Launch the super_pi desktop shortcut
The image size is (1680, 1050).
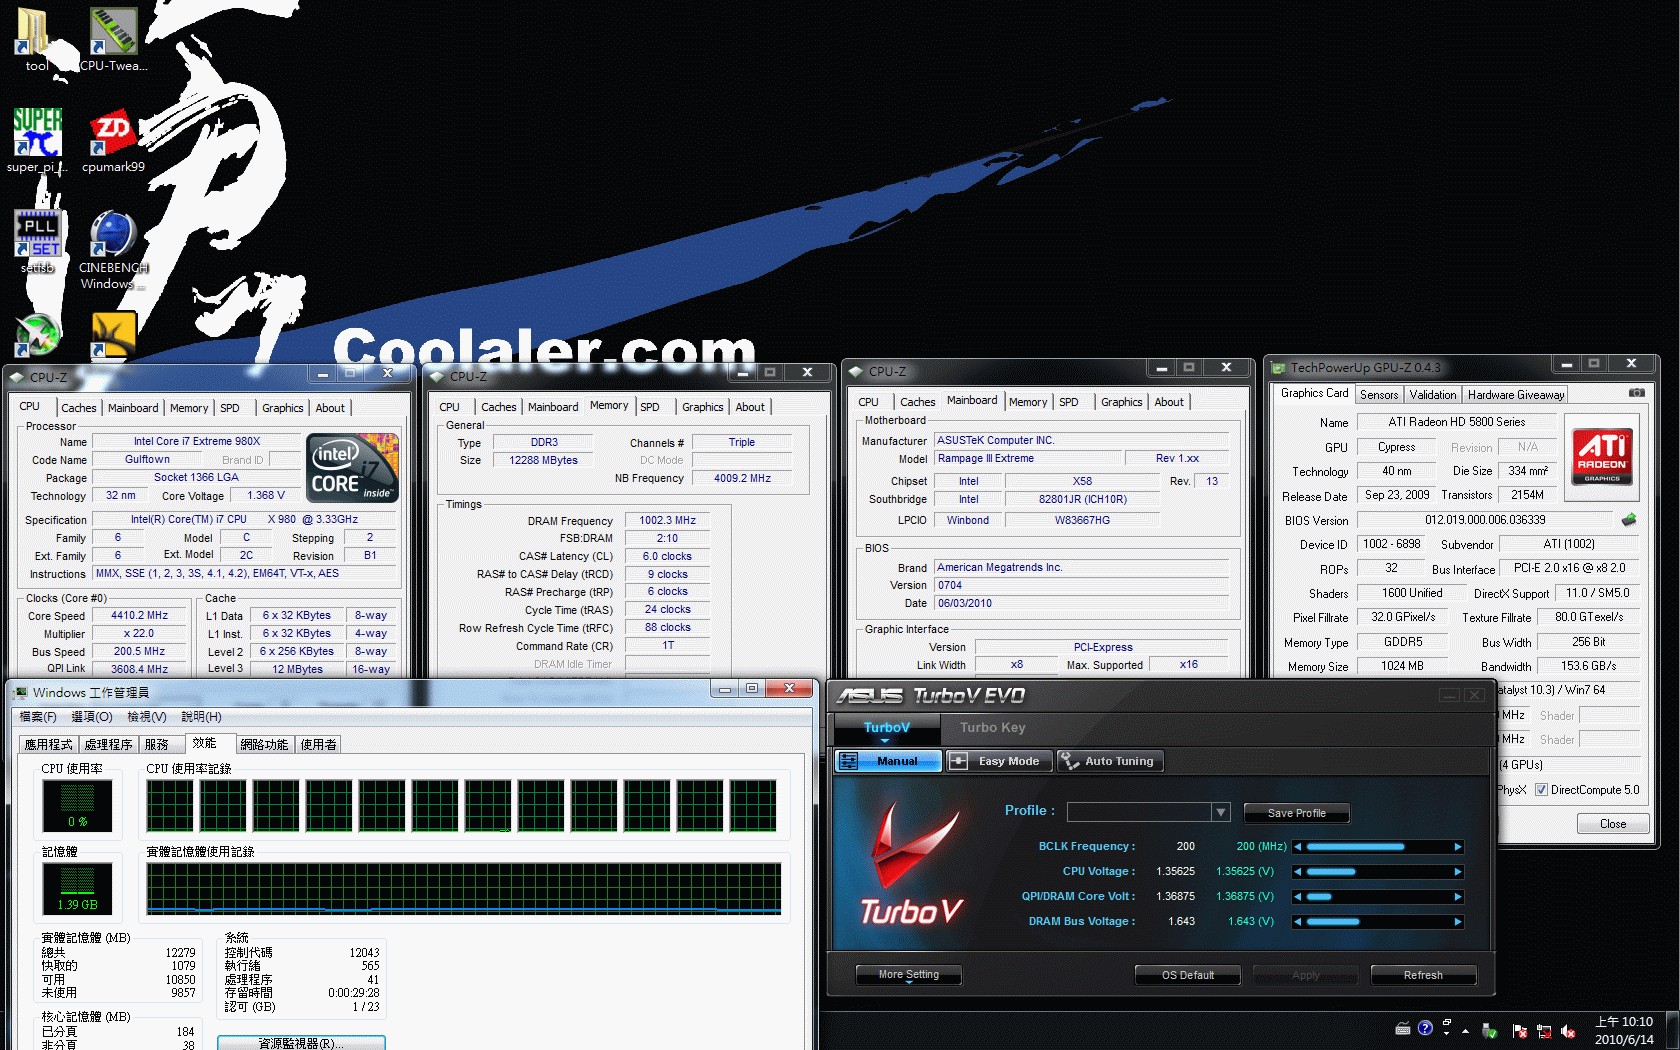(x=37, y=140)
